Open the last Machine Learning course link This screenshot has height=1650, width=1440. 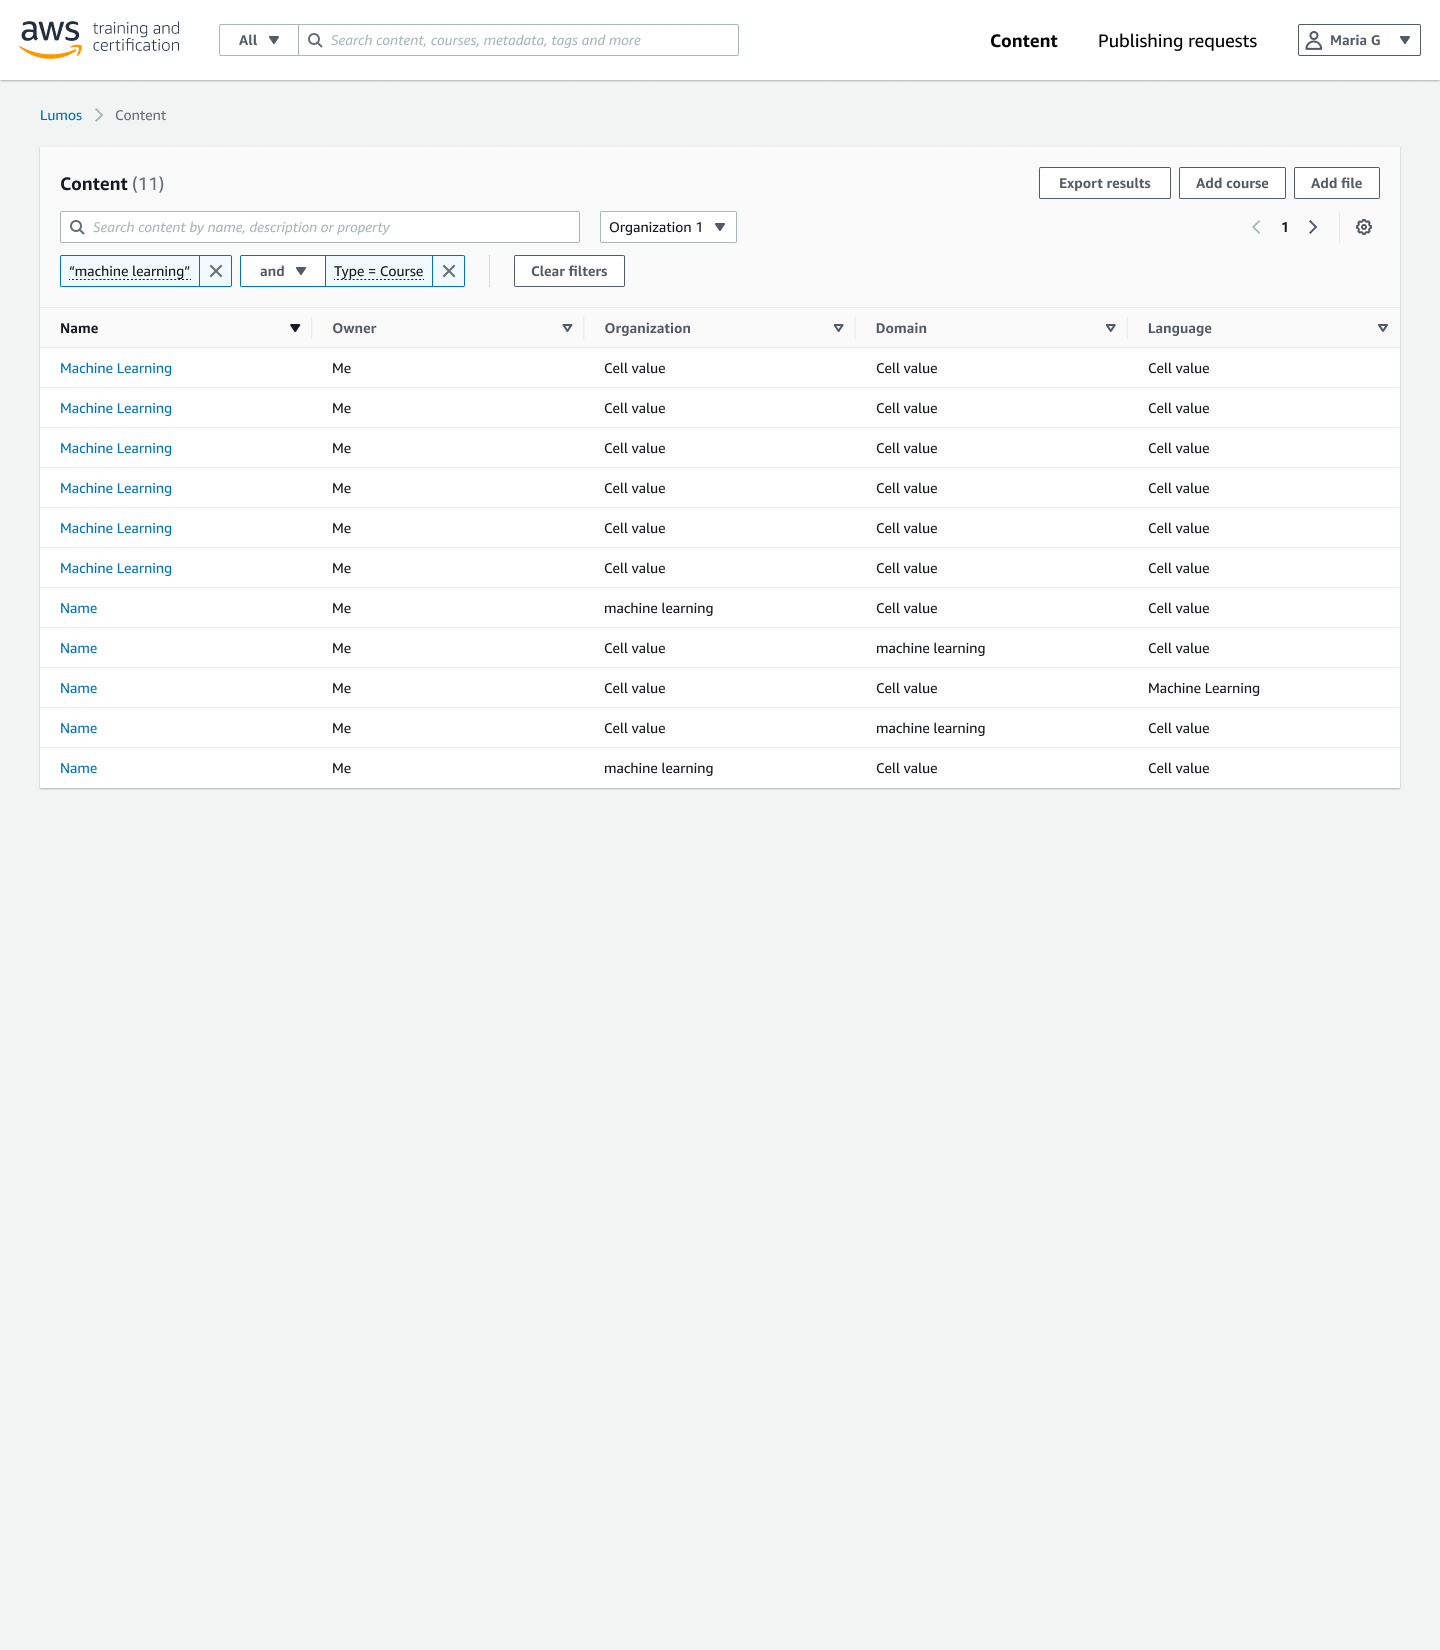point(116,568)
